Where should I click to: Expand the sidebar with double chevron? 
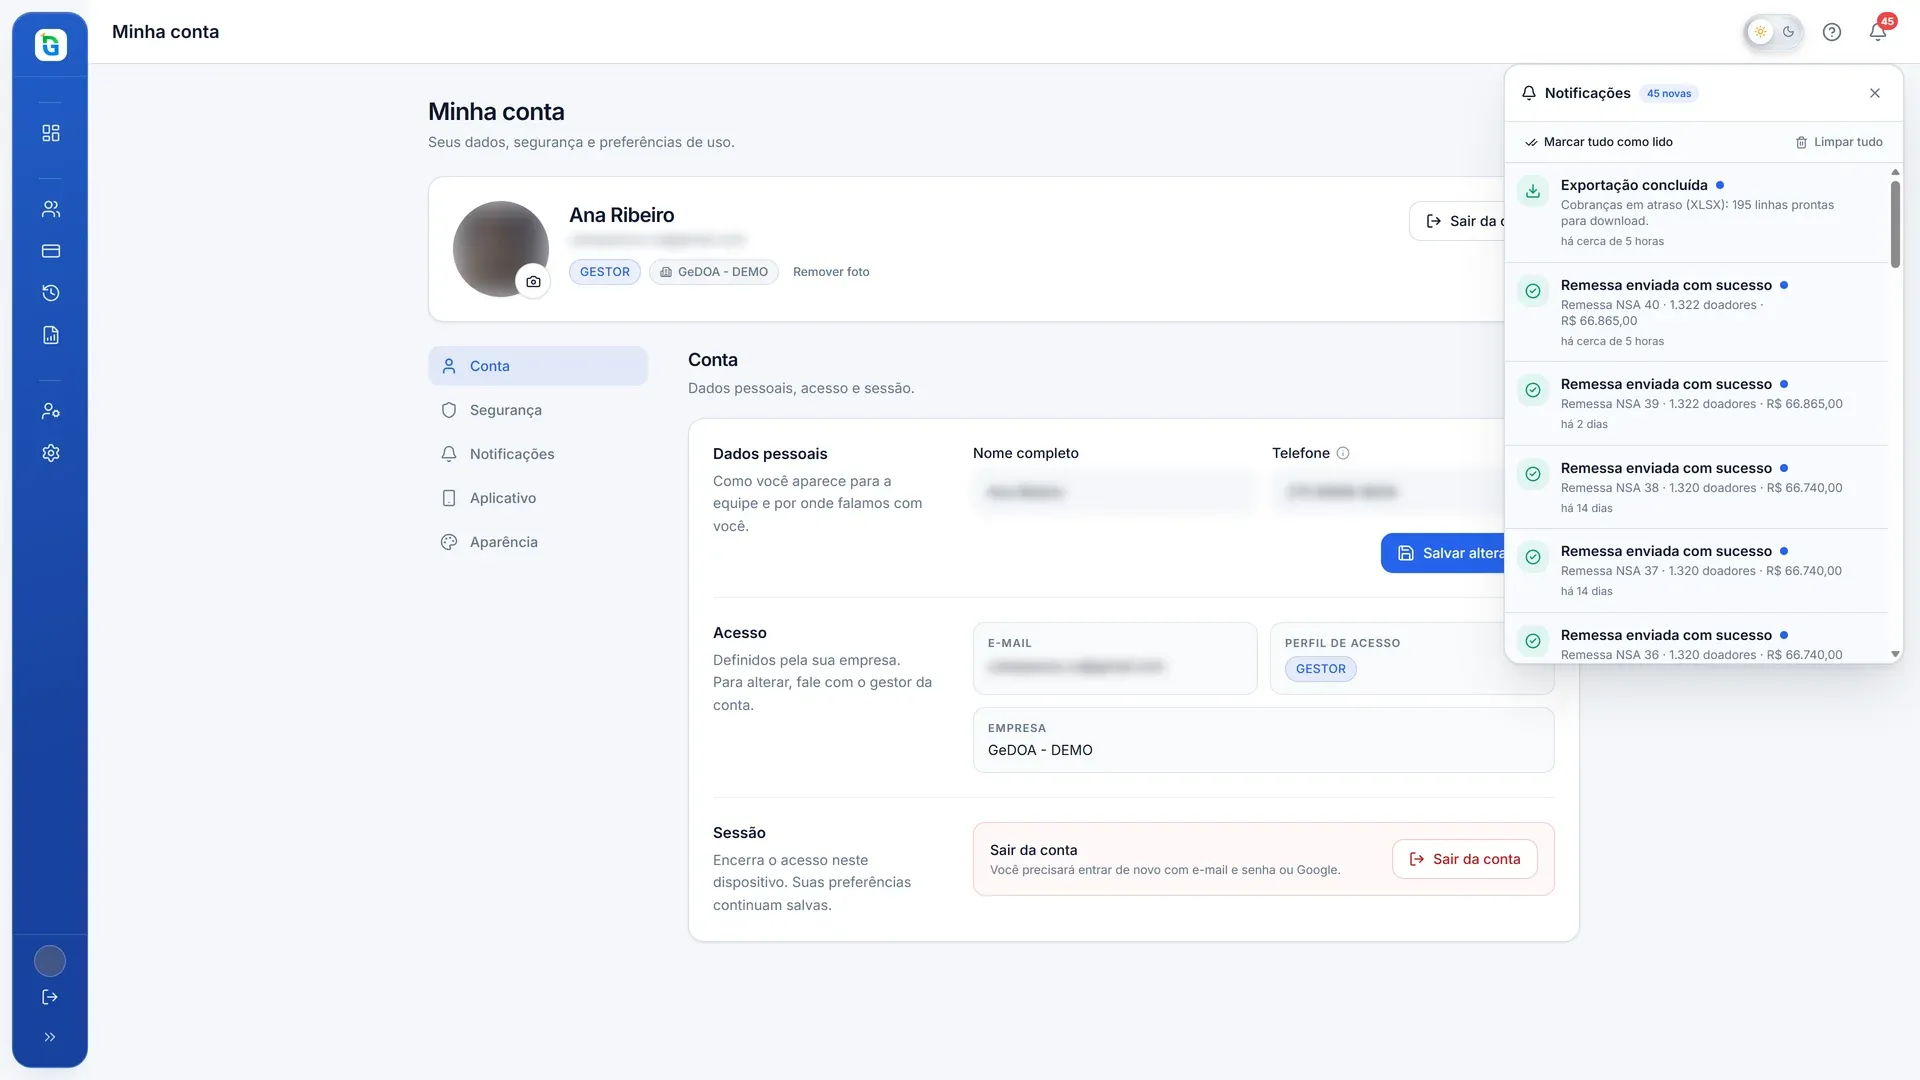tap(50, 1037)
